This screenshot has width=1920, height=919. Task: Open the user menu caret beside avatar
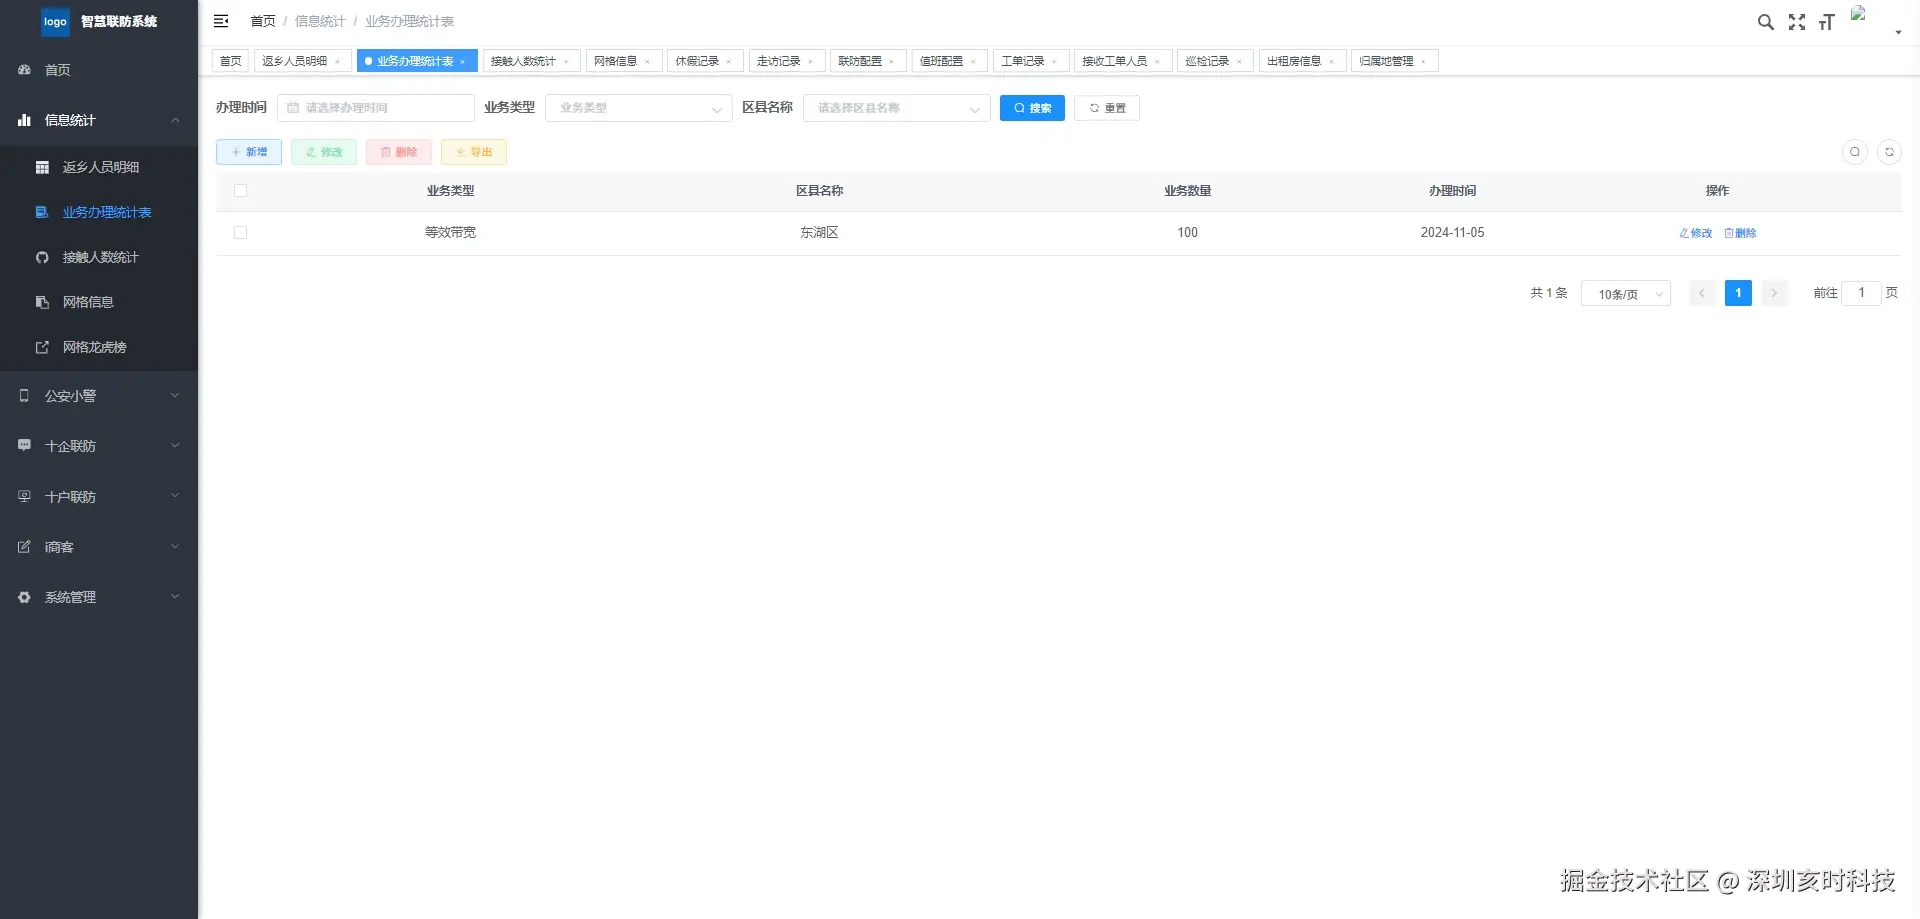(1898, 33)
